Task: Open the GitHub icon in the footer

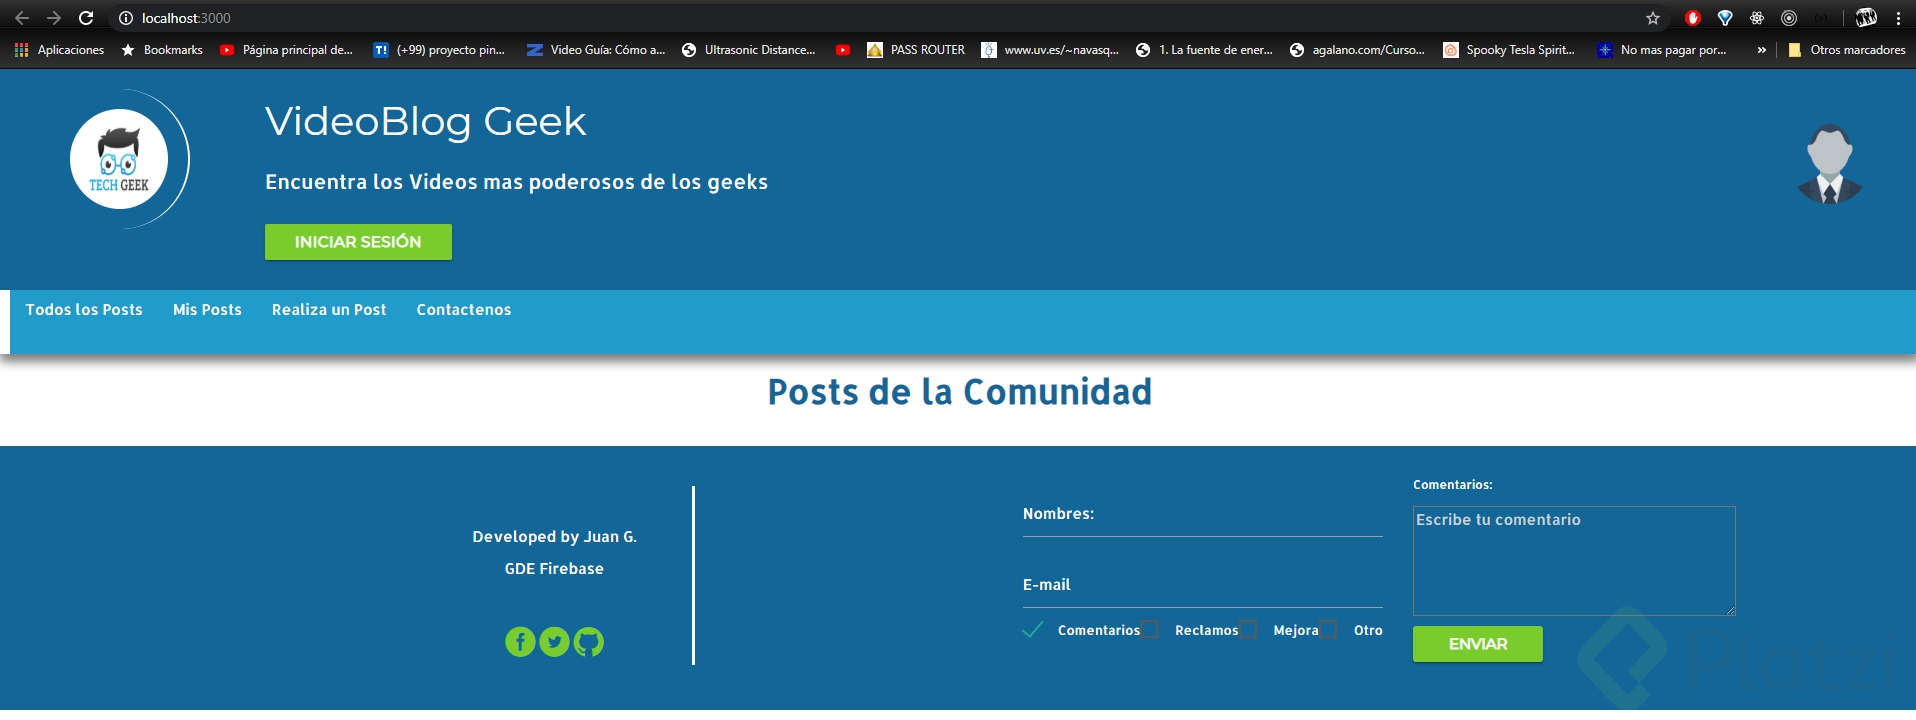Action: point(589,642)
